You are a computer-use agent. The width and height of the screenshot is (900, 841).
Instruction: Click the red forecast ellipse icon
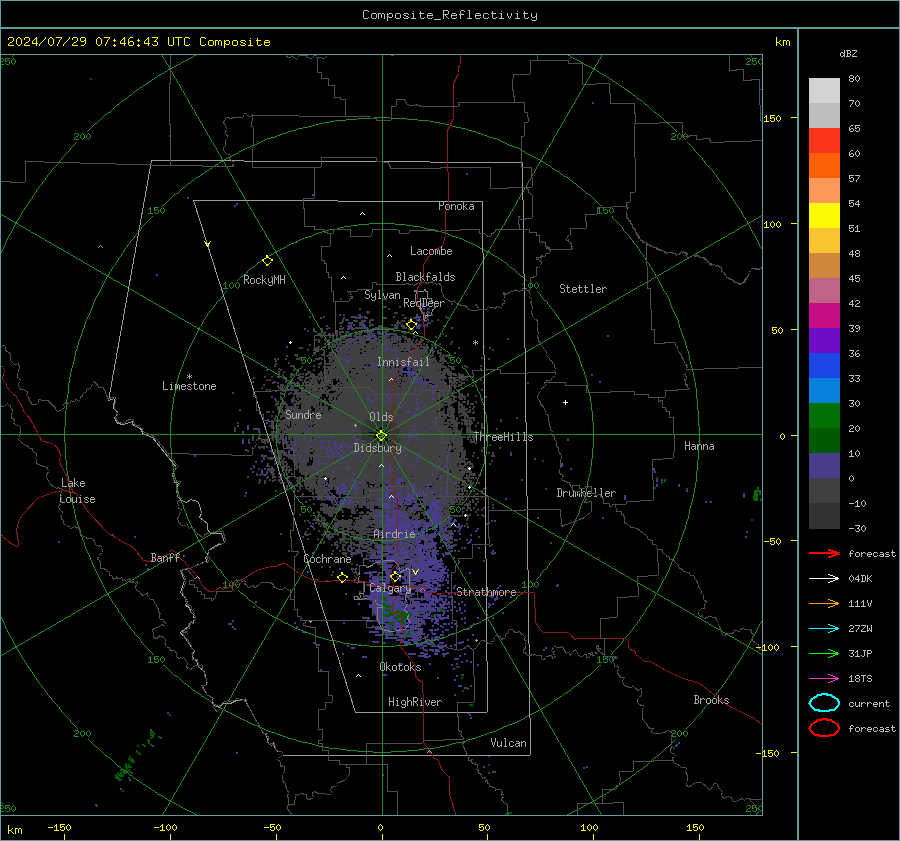(824, 728)
